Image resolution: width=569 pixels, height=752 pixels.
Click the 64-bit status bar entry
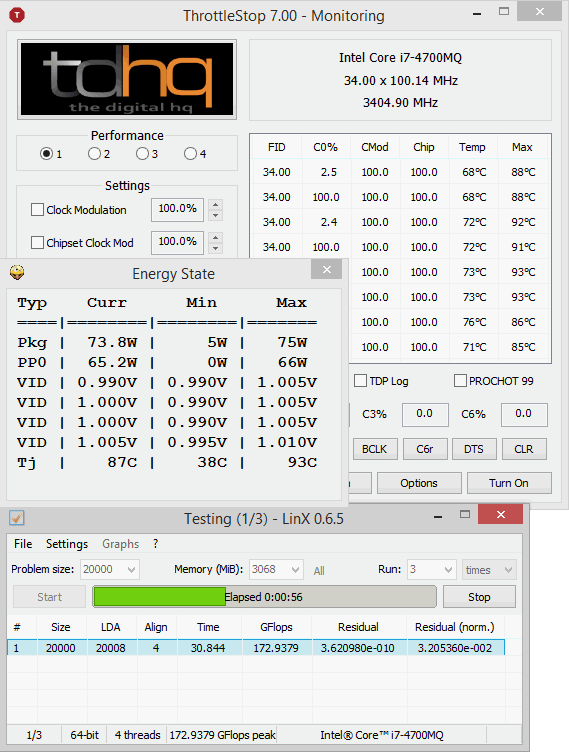[x=84, y=735]
